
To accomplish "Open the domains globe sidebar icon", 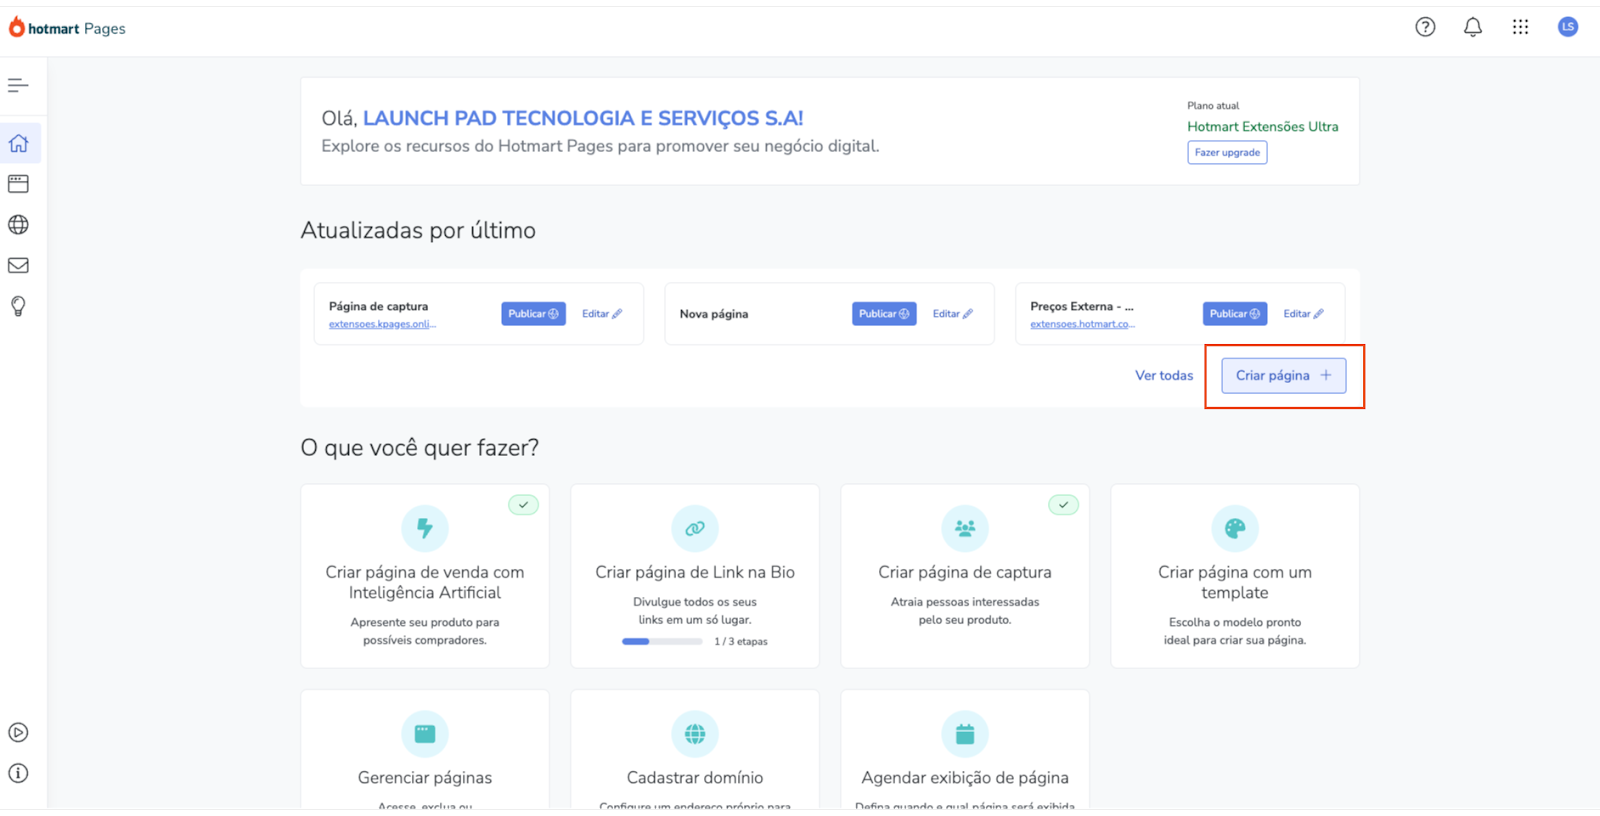I will click(18, 225).
